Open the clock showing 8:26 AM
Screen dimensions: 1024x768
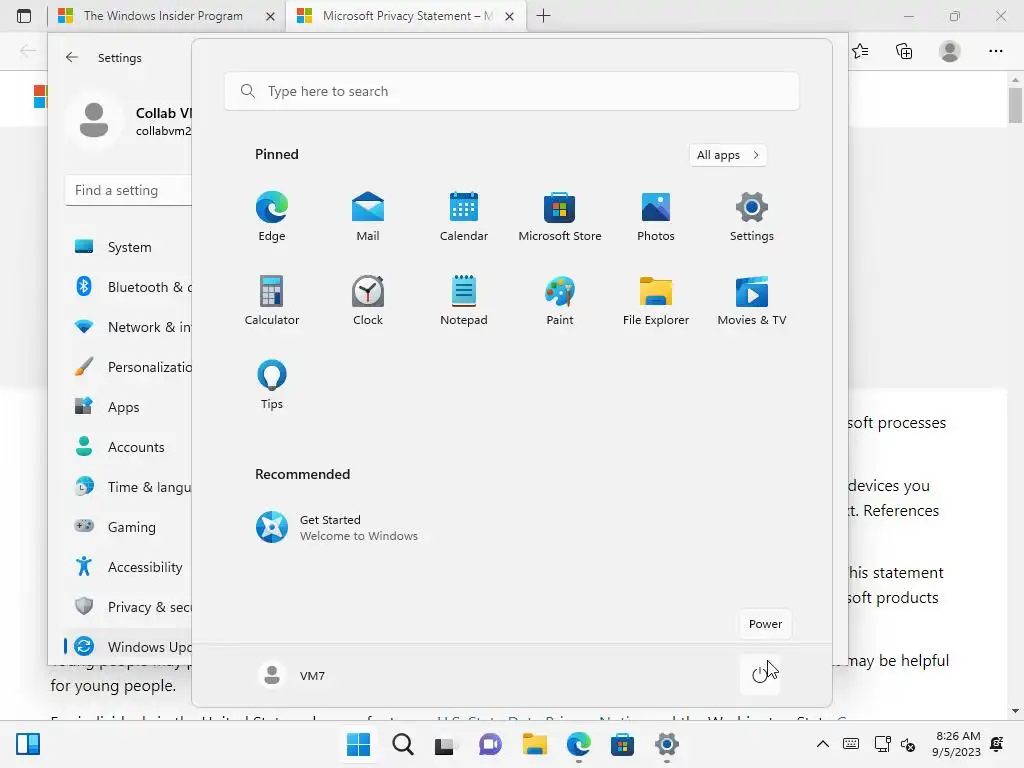click(956, 744)
